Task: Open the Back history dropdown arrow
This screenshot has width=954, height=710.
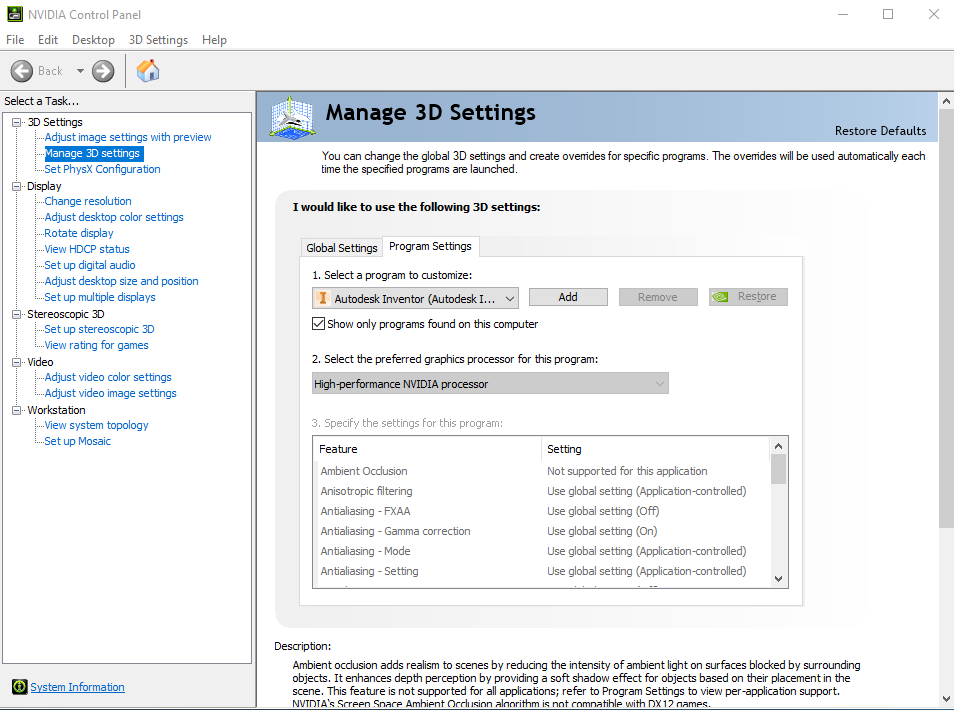Action: pos(80,71)
